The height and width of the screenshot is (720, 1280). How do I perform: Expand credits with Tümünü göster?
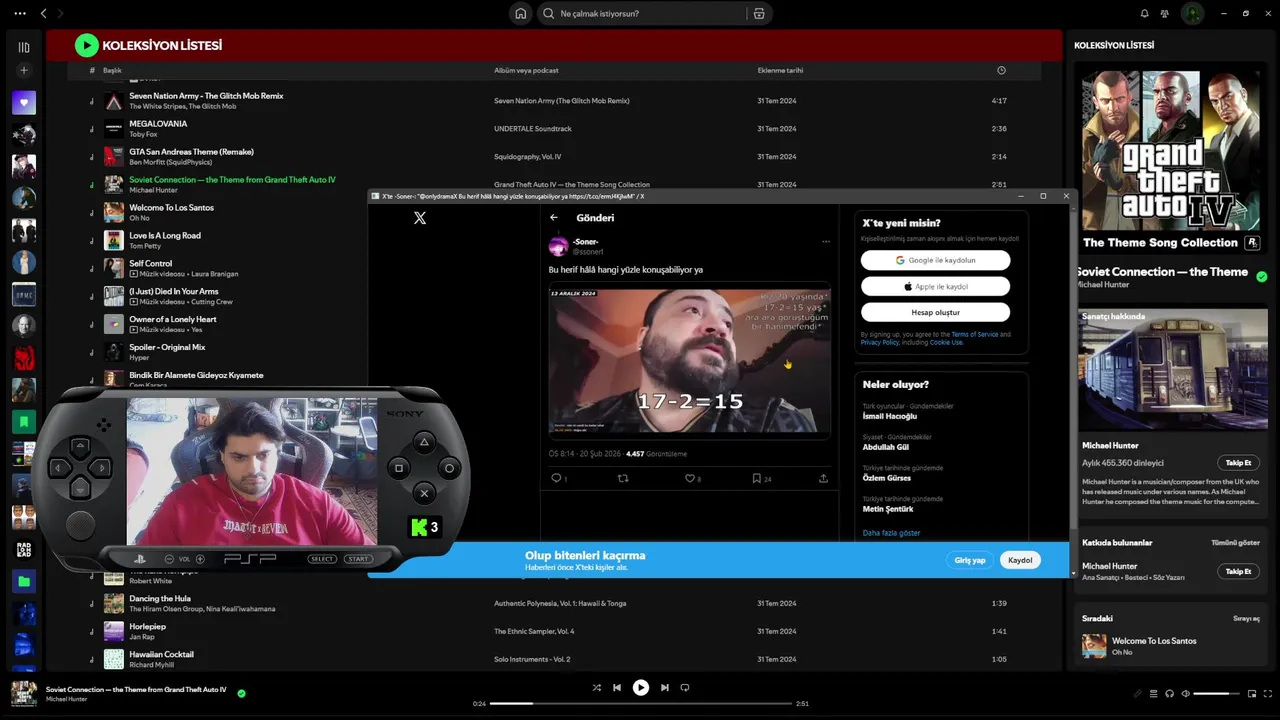pyautogui.click(x=1235, y=543)
